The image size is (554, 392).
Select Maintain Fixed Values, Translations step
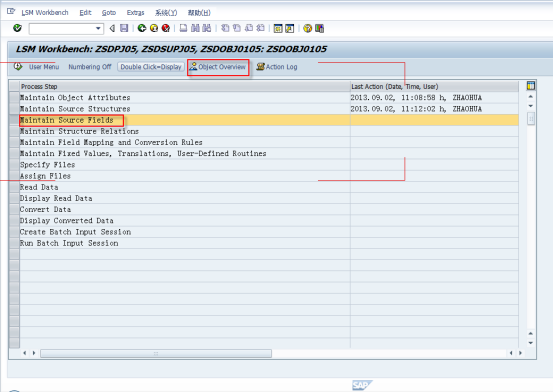pyautogui.click(x=184, y=153)
